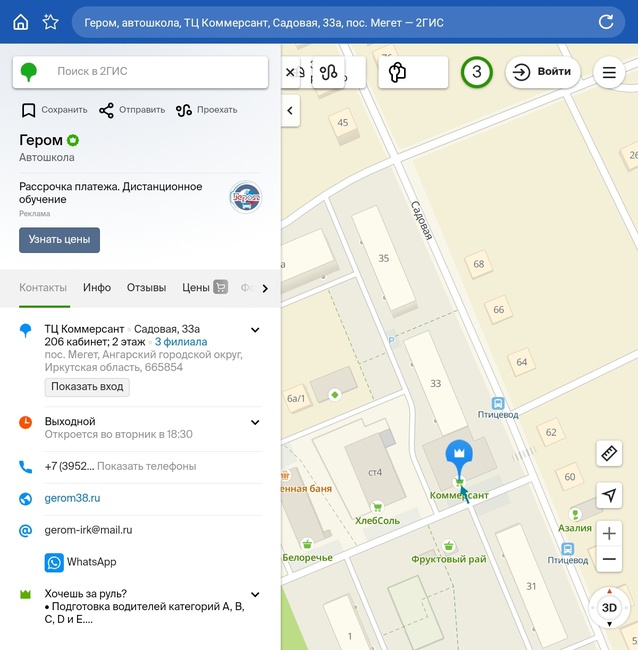Click building number 68 on map
This screenshot has width=638, height=650.
click(x=478, y=264)
